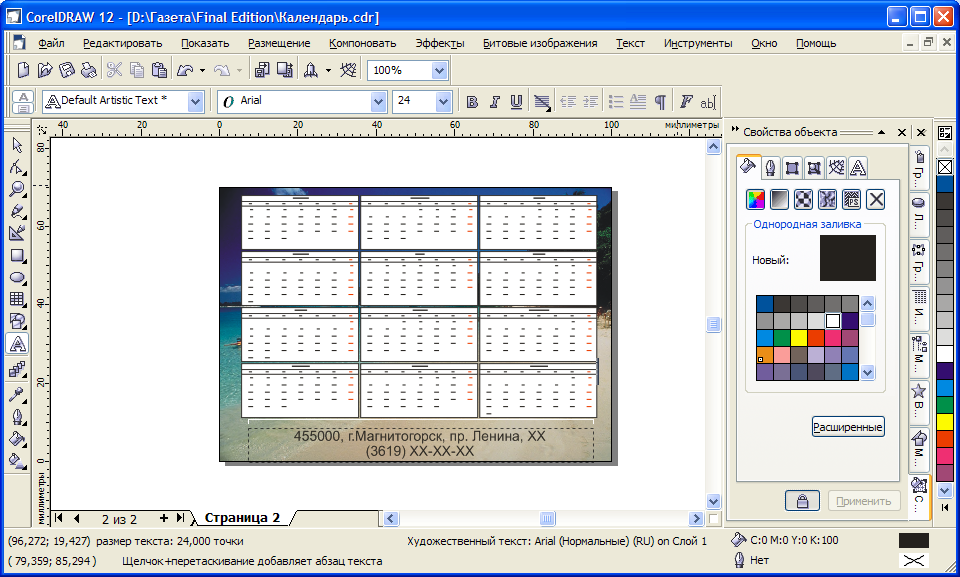This screenshot has height=577, width=960.
Task: Toggle Underline text formatting
Action: click(x=517, y=102)
